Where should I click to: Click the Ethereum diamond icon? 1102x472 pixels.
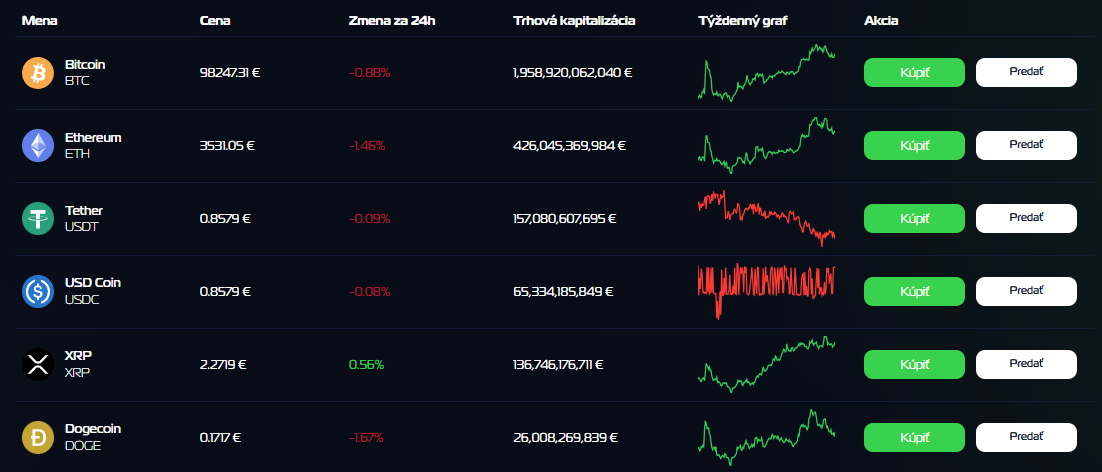[x=38, y=146]
